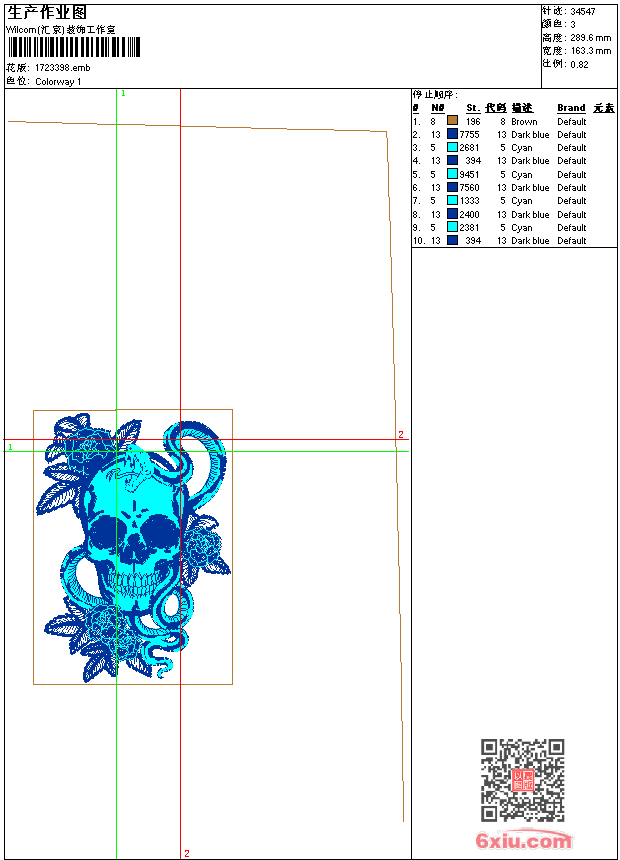This screenshot has height=860, width=620.
Task: Click the red marker 2 at right edge
Action: 401,434
